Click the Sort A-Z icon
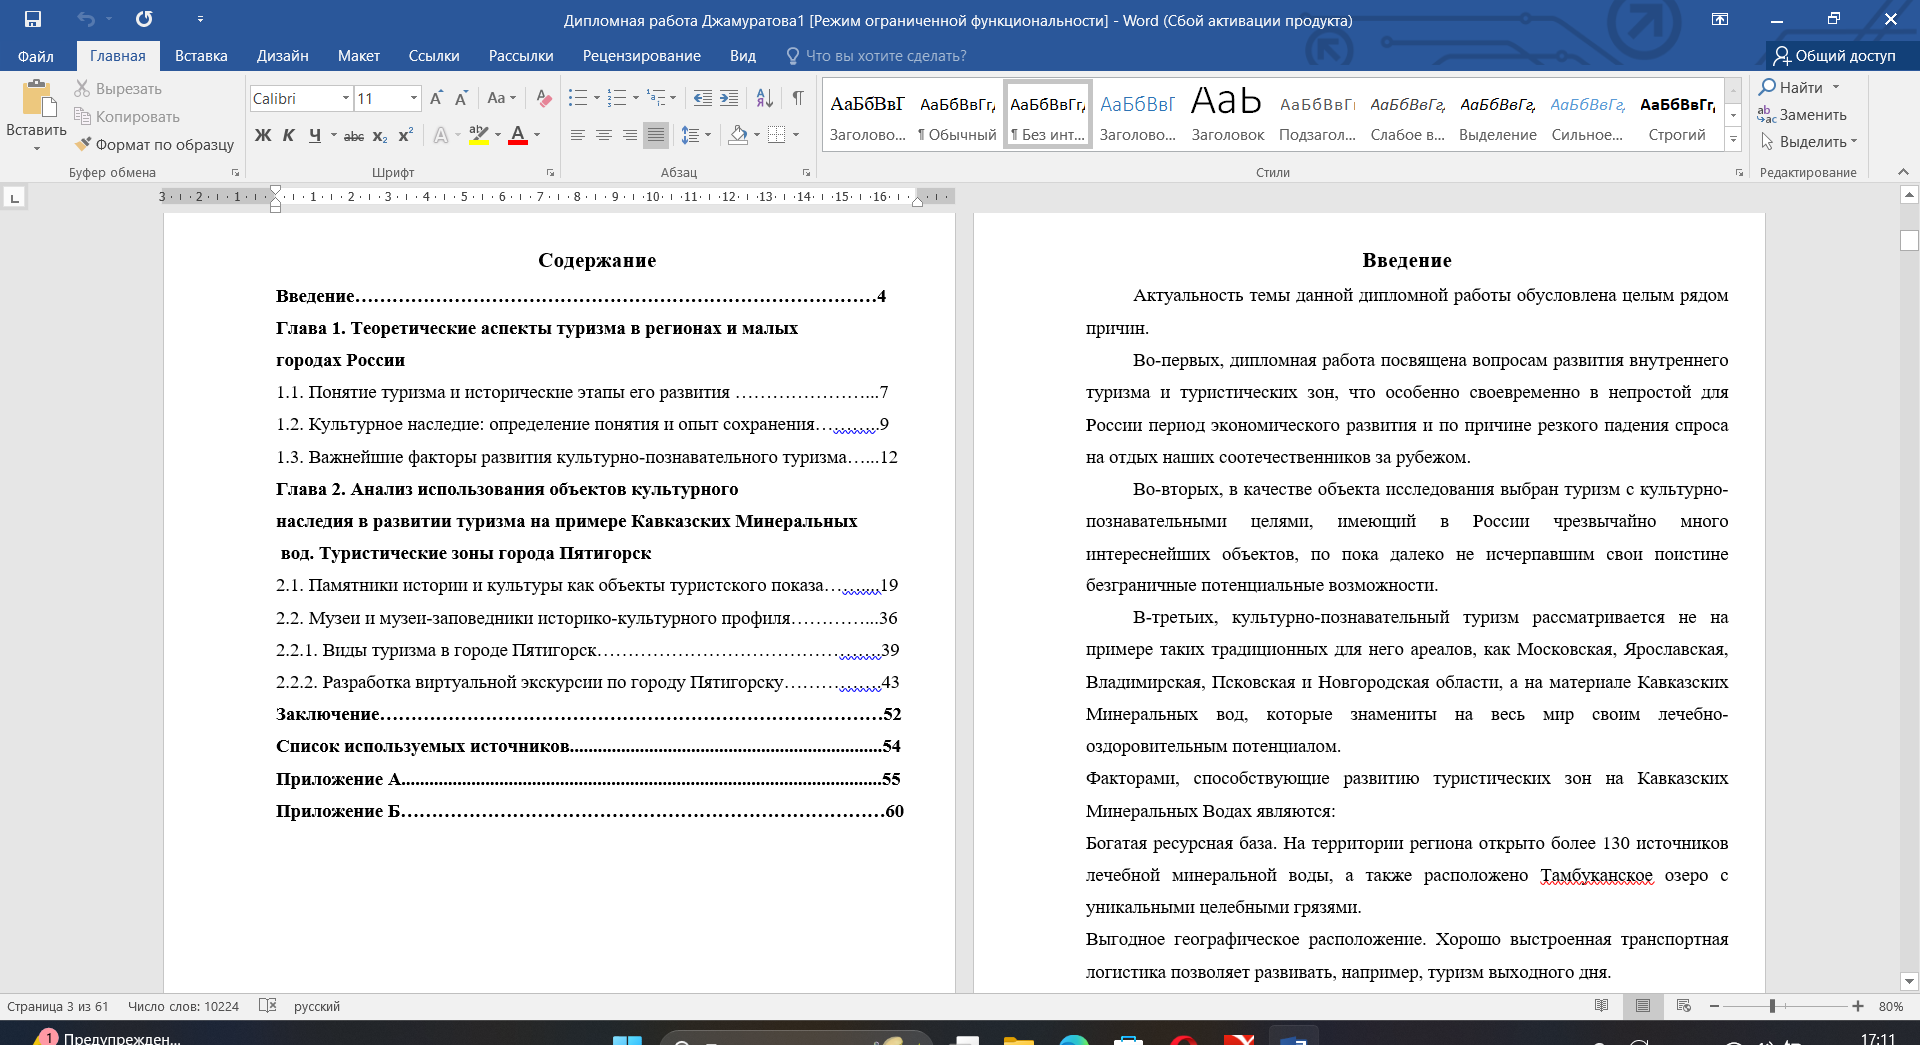This screenshot has width=1920, height=1045. [764, 98]
